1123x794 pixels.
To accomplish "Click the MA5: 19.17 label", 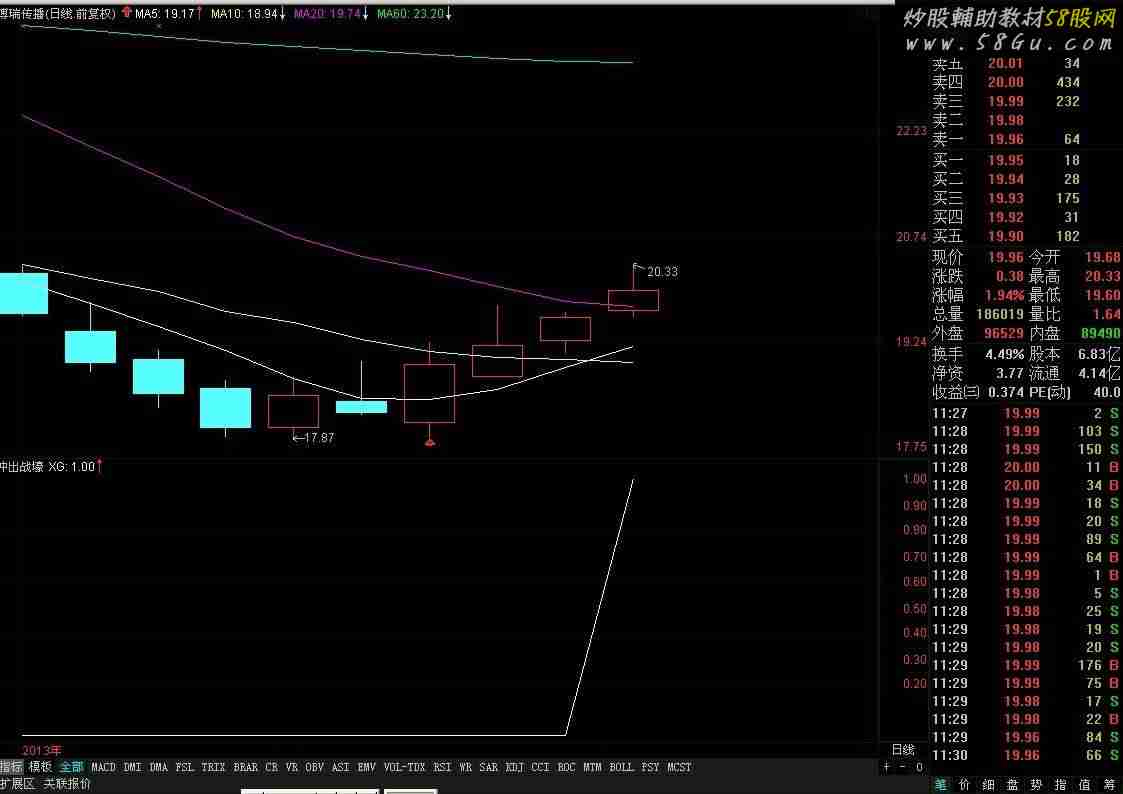I will [x=166, y=13].
